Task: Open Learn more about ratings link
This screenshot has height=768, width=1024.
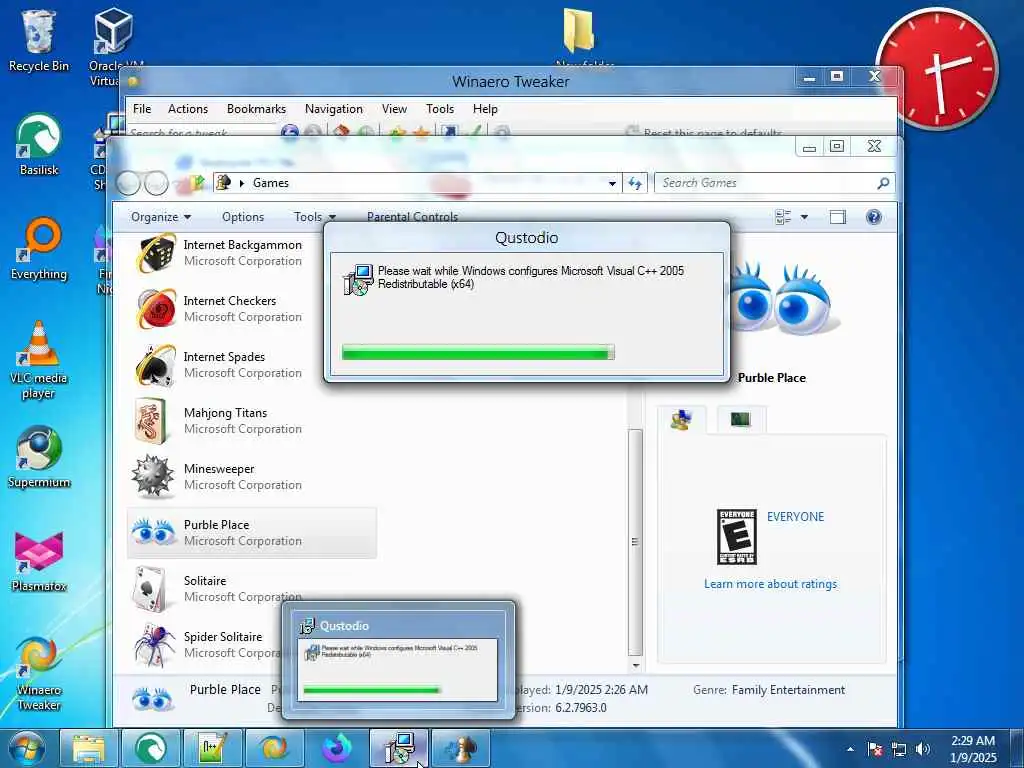Action: click(770, 584)
